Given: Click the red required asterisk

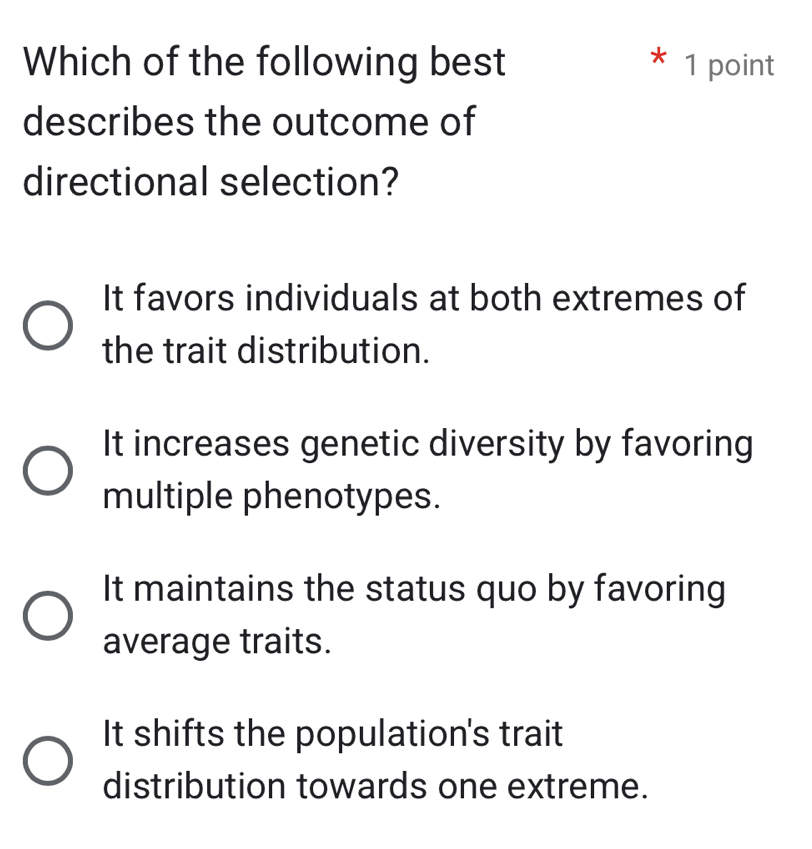Looking at the screenshot, I should click(659, 62).
